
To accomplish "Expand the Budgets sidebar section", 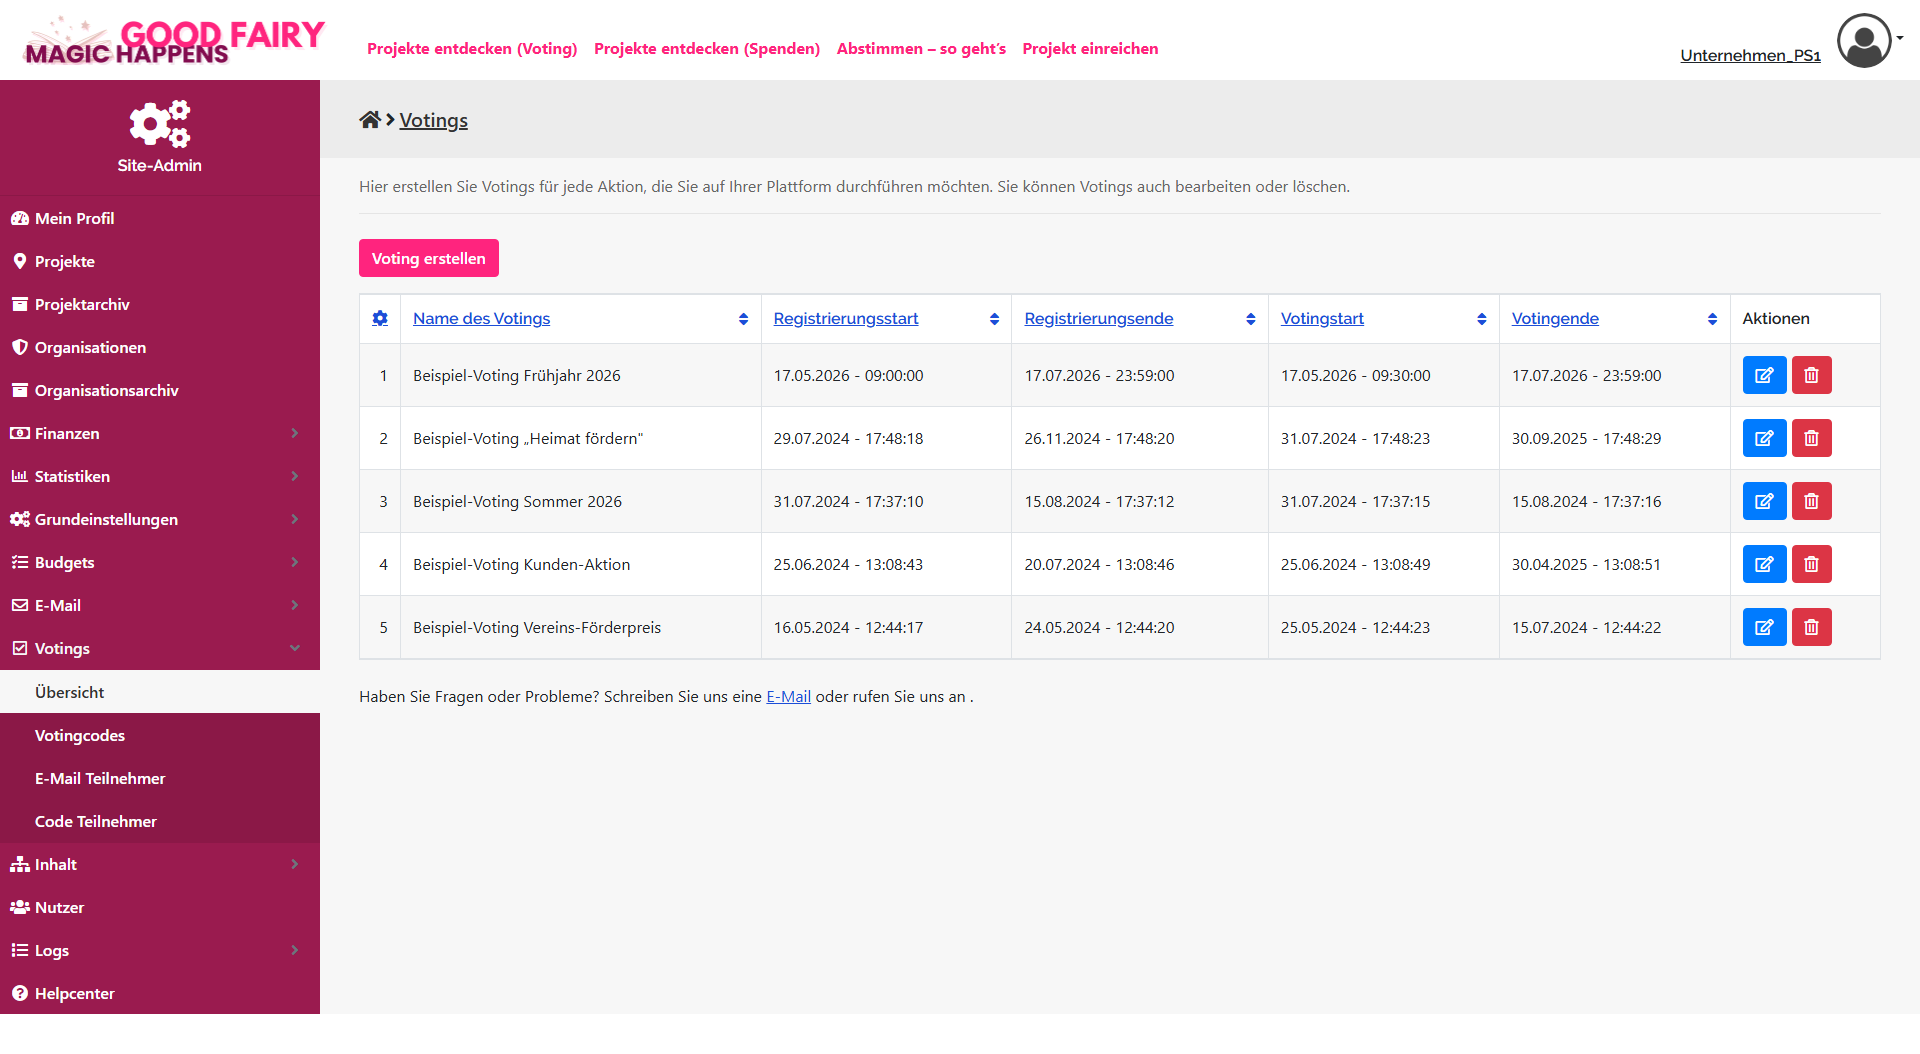I will coord(160,562).
